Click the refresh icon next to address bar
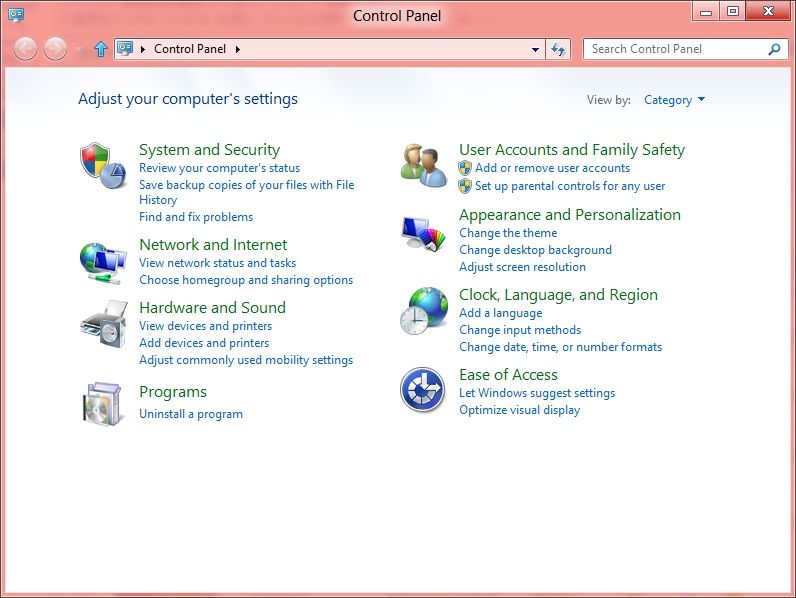The image size is (796, 598). (x=558, y=49)
